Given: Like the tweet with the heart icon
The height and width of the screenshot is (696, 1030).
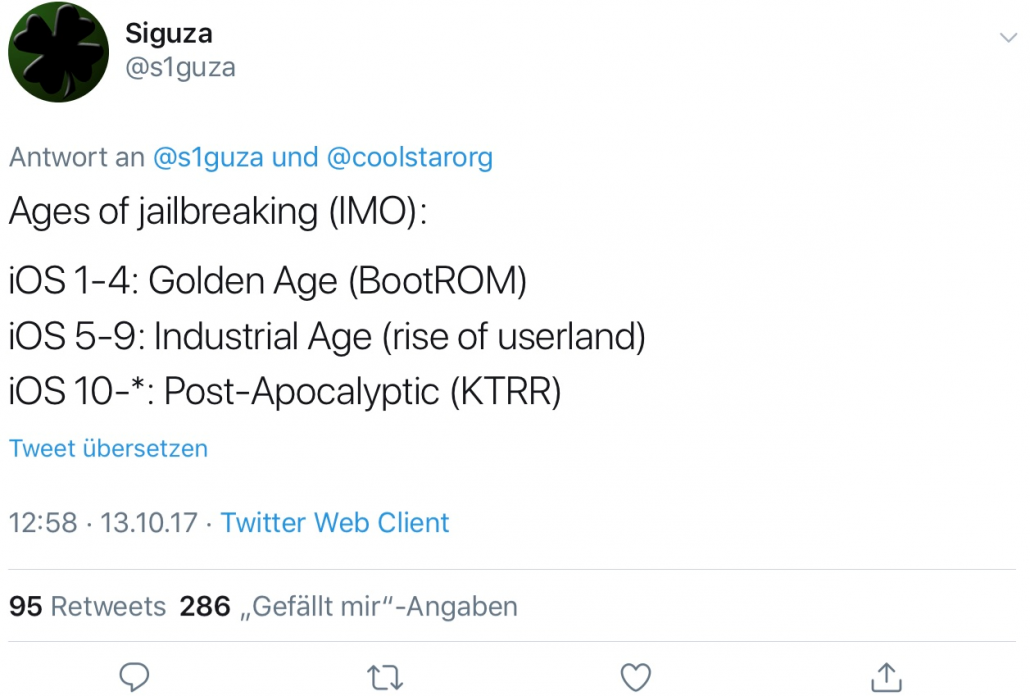Looking at the screenshot, I should (636, 677).
